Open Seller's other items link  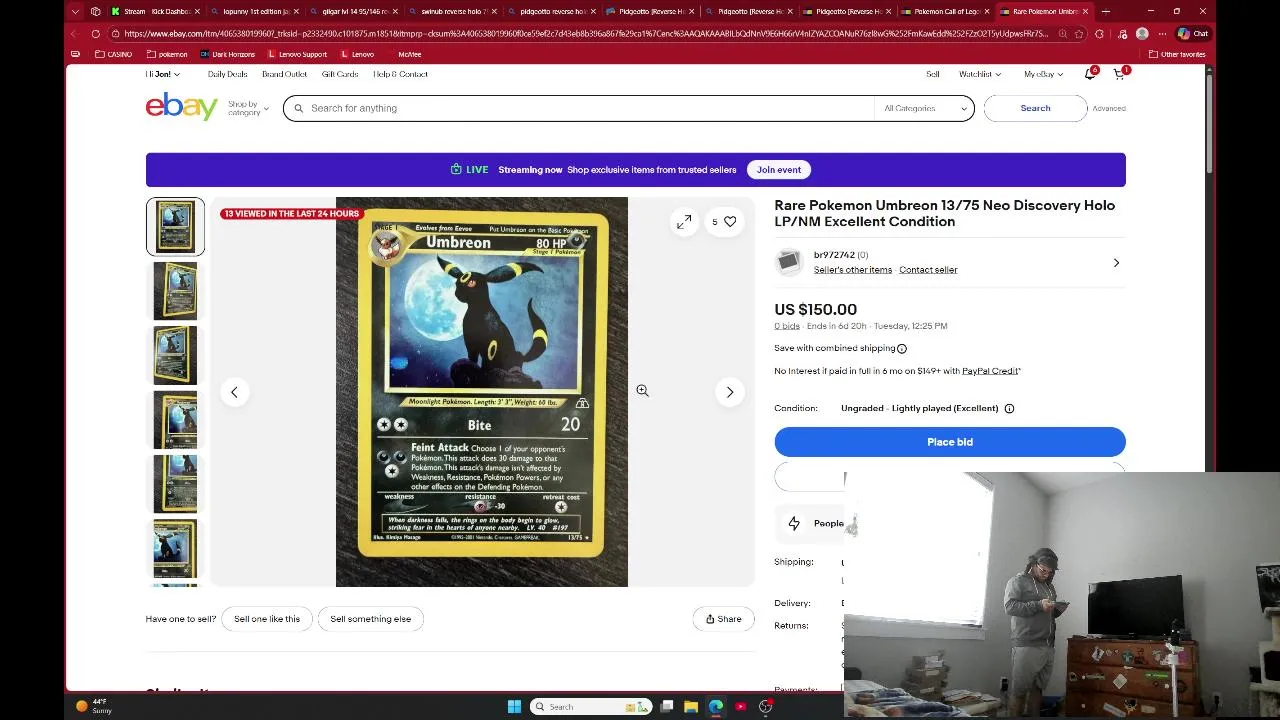[853, 270]
